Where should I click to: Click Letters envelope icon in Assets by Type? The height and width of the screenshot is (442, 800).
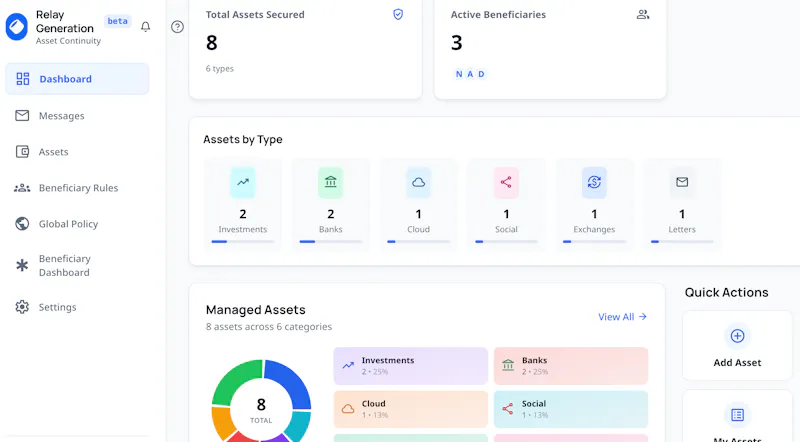[682, 182]
